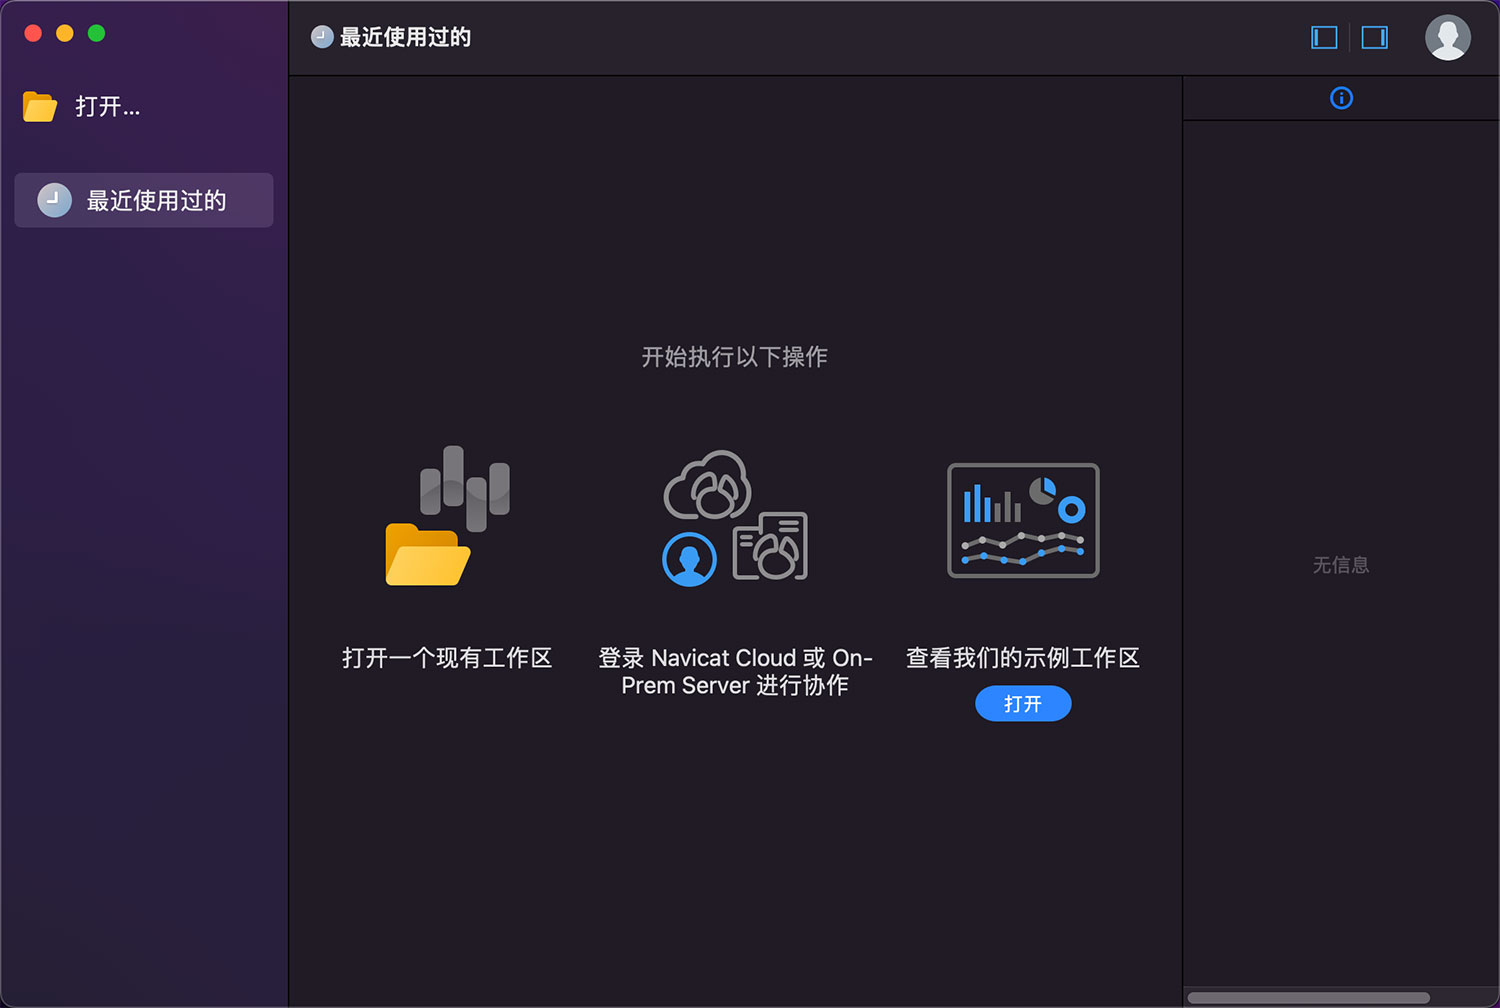The height and width of the screenshot is (1008, 1500).
Task: Click the Navicat Cloud login illustration
Action: click(x=735, y=517)
